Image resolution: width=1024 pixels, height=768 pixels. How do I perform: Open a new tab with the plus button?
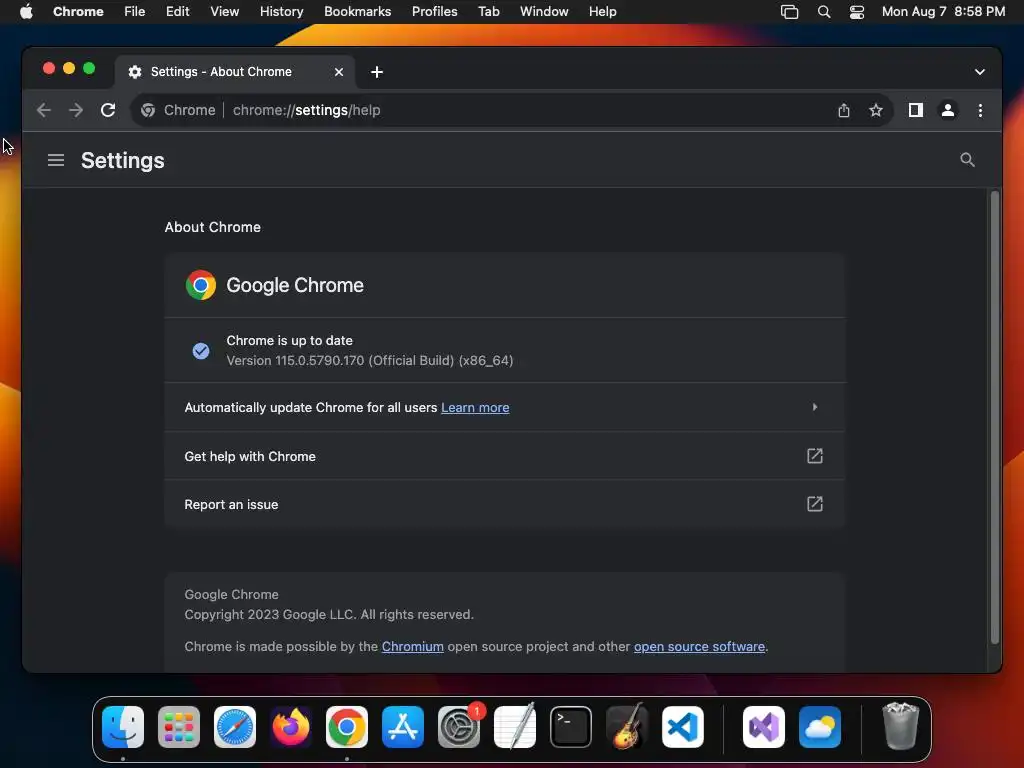click(377, 72)
